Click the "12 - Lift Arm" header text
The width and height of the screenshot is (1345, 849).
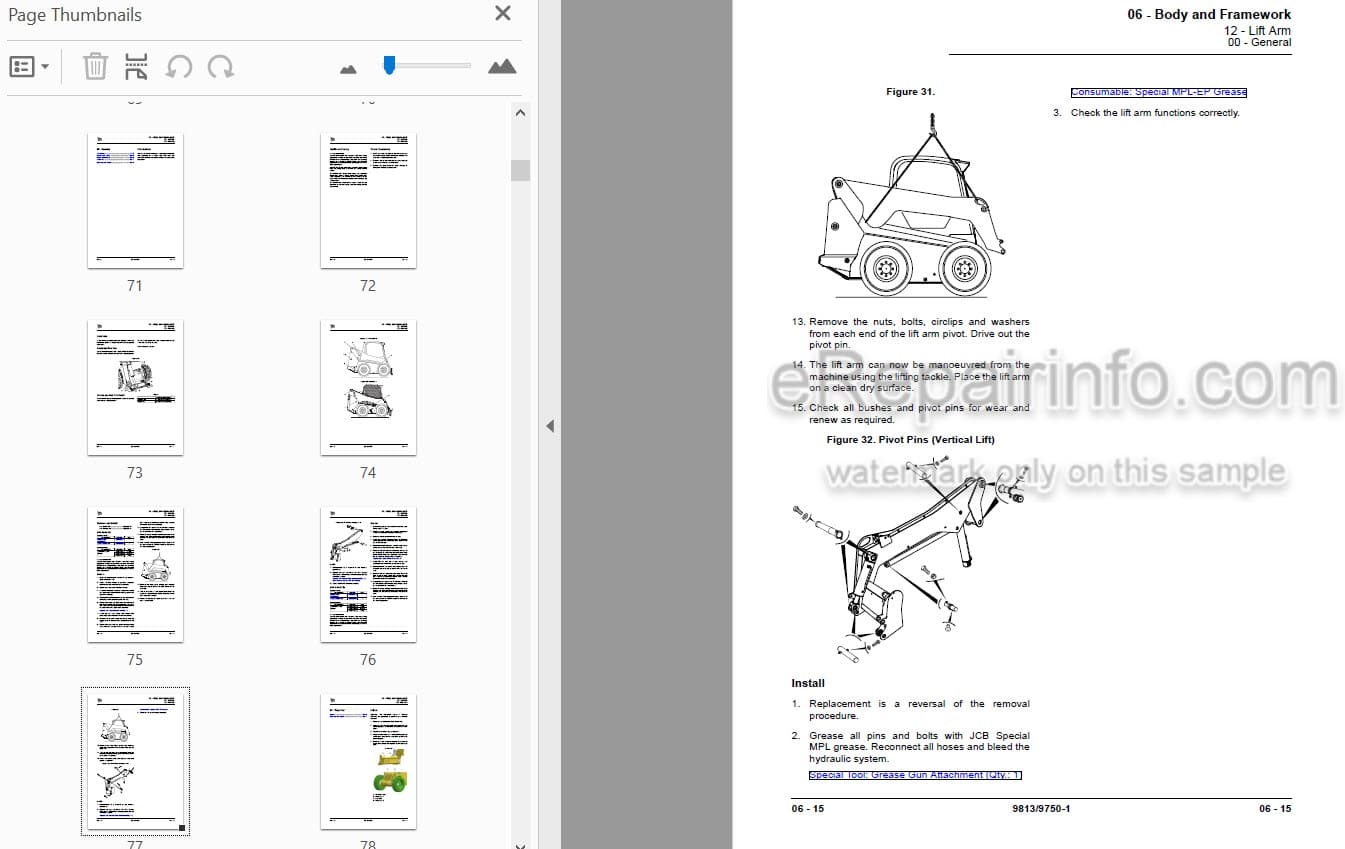1257,31
